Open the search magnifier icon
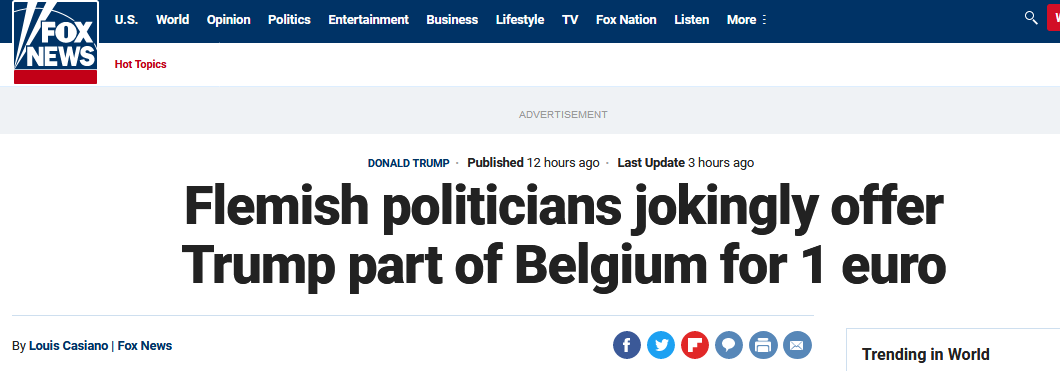Viewport: 1060px width, 371px height. [1031, 18]
